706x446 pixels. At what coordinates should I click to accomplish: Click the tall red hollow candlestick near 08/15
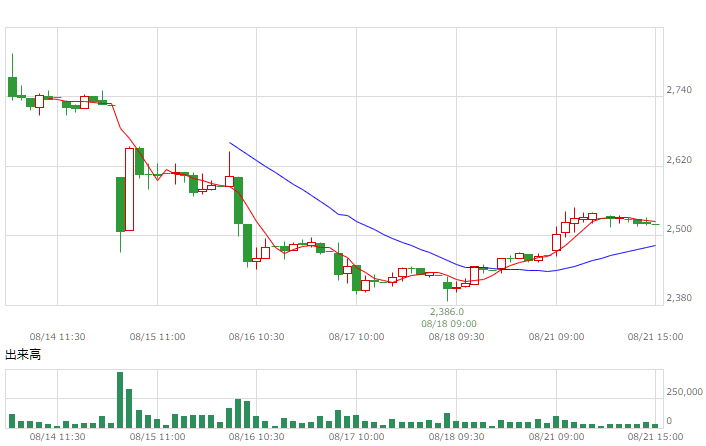coord(129,189)
